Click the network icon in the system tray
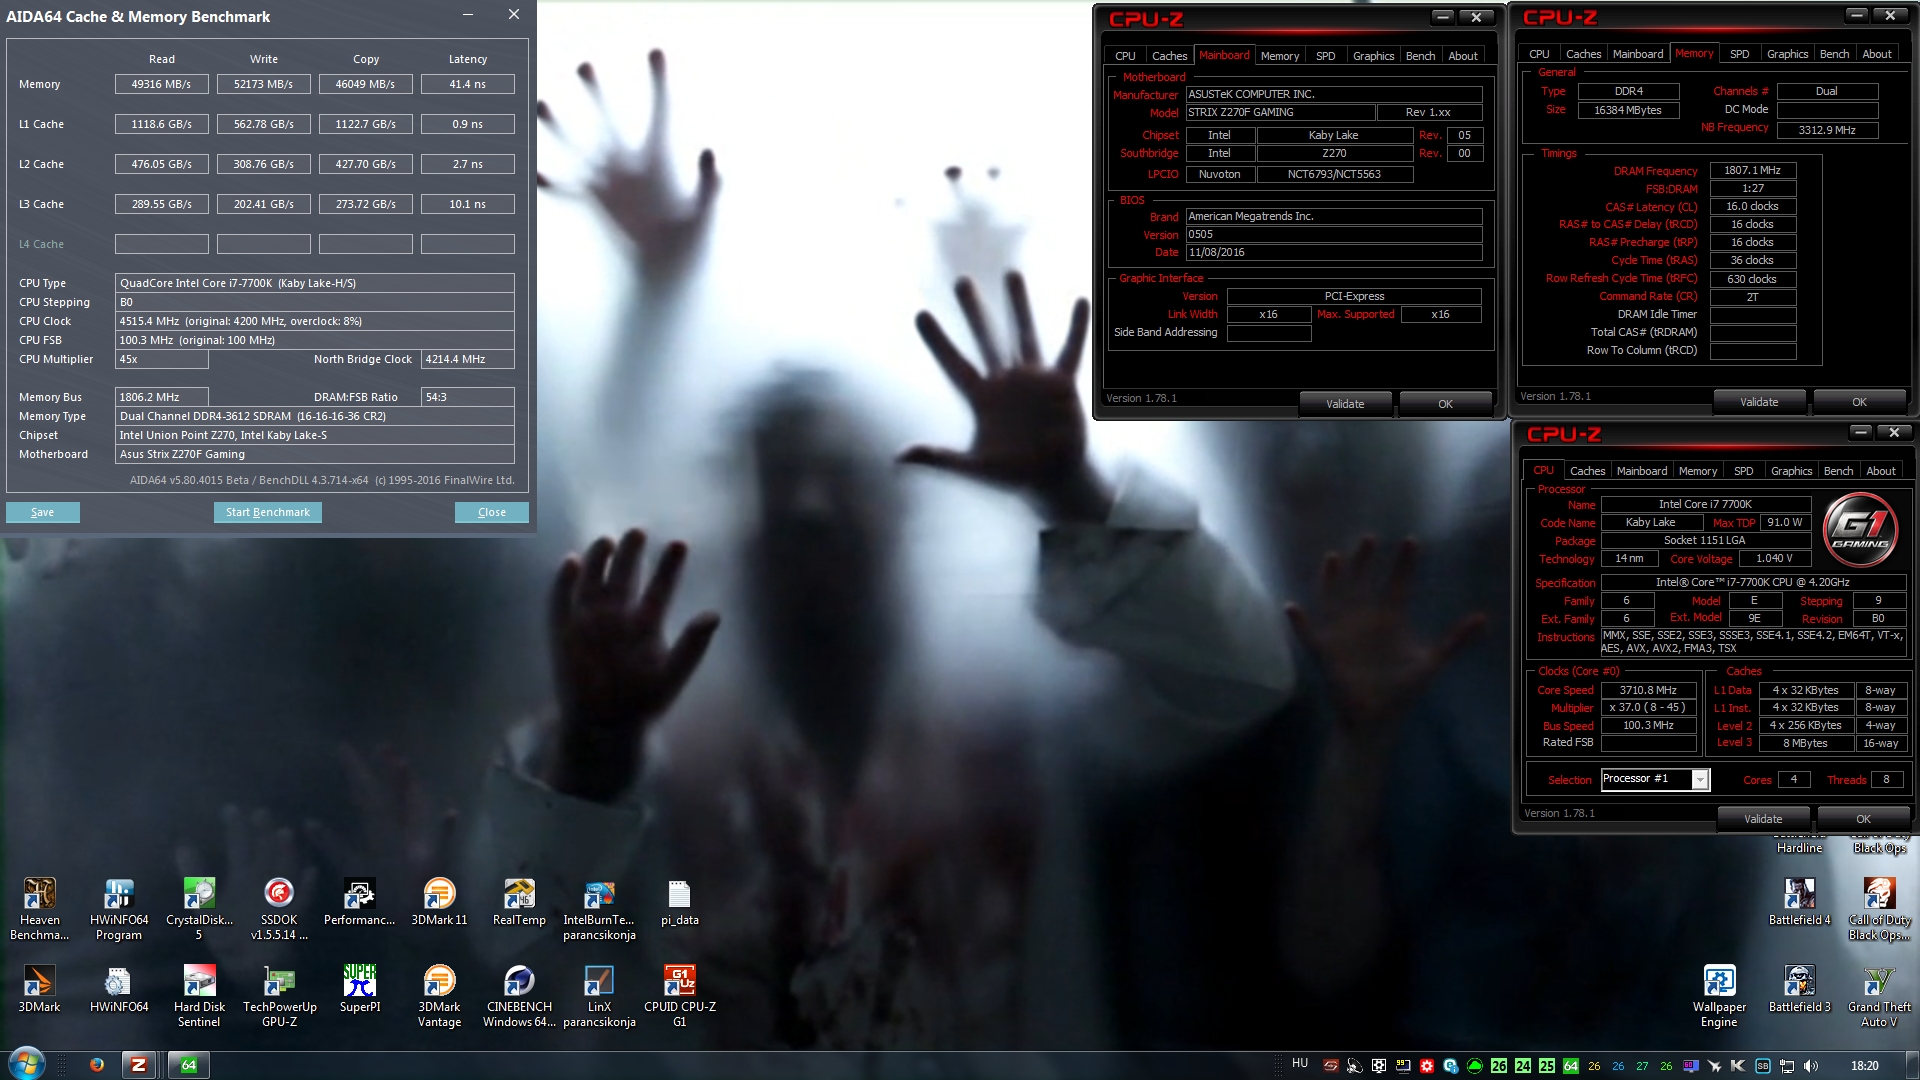This screenshot has height=1080, width=1920. [x=1787, y=1066]
